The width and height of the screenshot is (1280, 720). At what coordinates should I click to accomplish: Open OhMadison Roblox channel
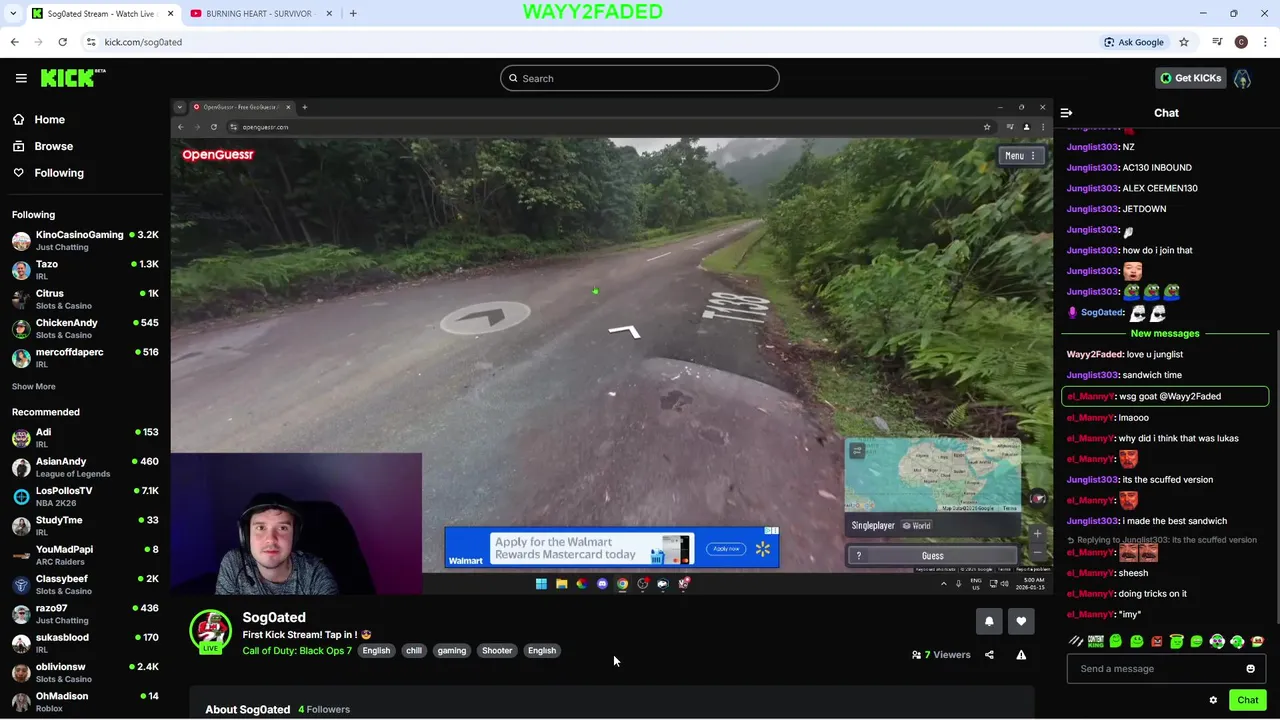(85, 701)
